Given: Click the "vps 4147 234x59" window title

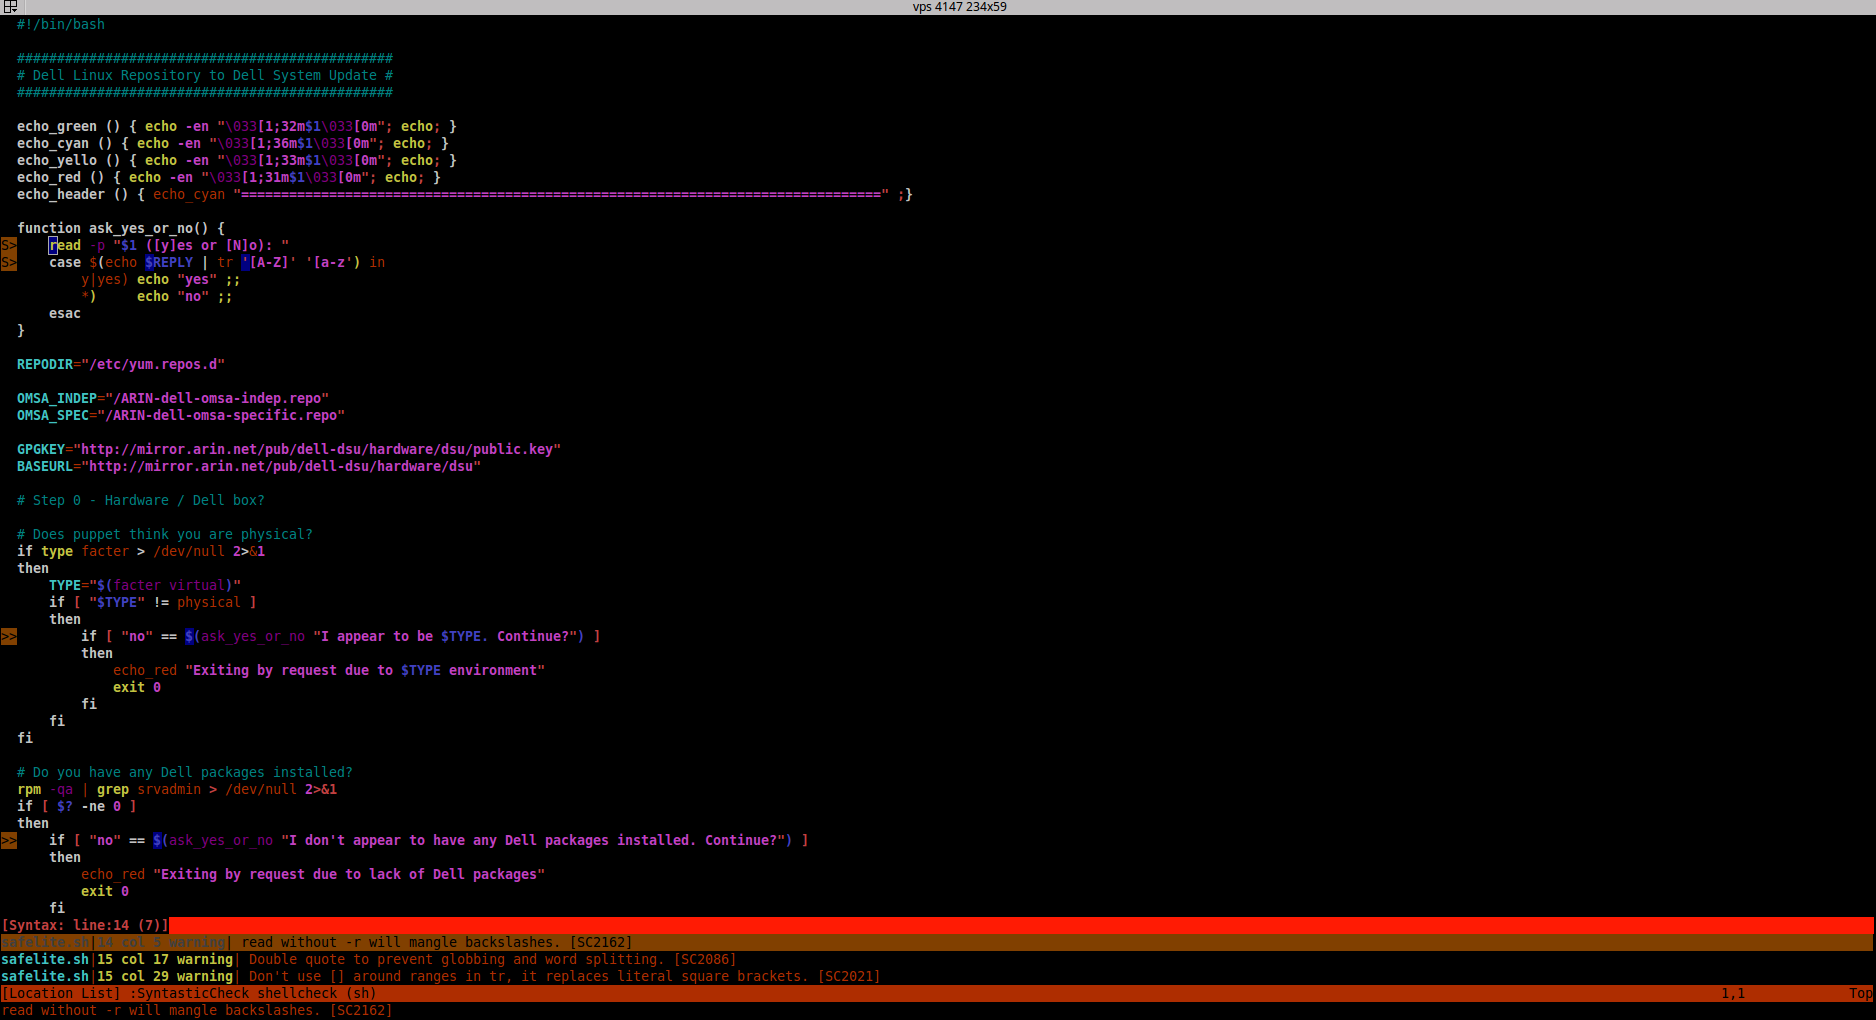Looking at the screenshot, I should pyautogui.click(x=959, y=7).
